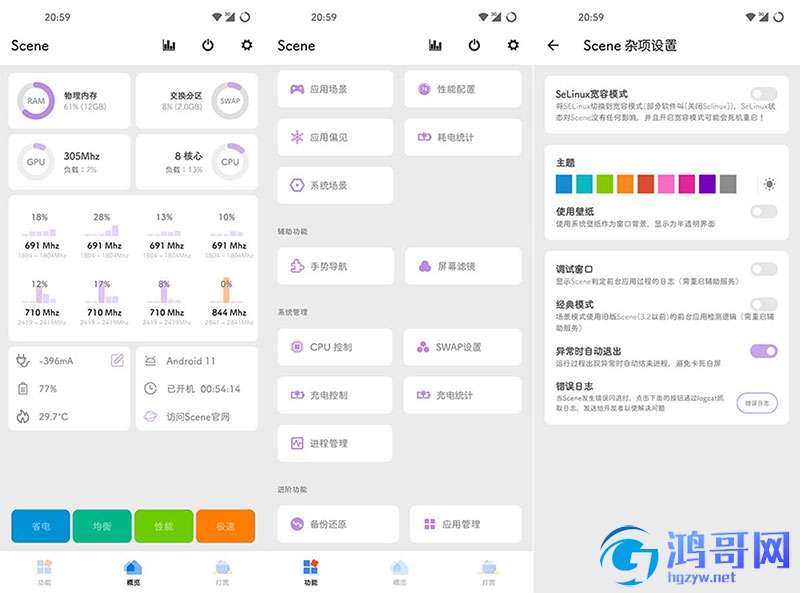Viewport: 800px width, 593px height.
Task: Choose the magenta theme color
Action: point(687,184)
